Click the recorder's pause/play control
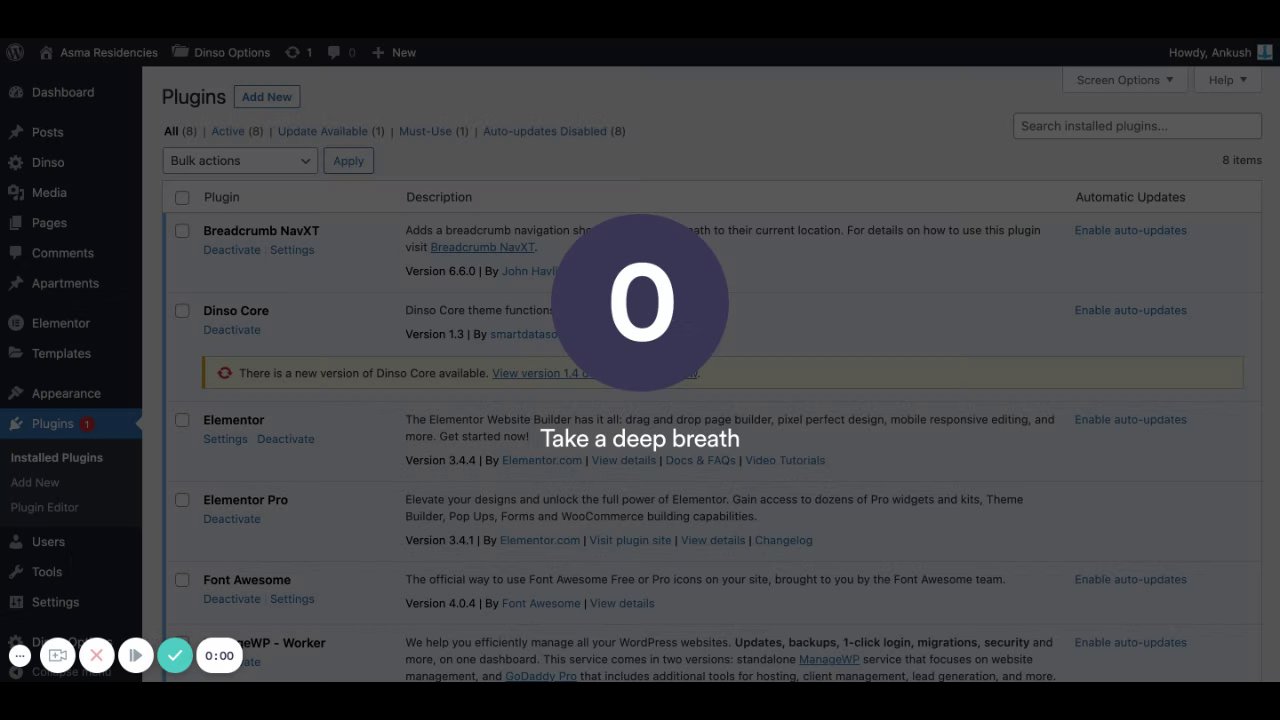The image size is (1280, 720). 135,656
